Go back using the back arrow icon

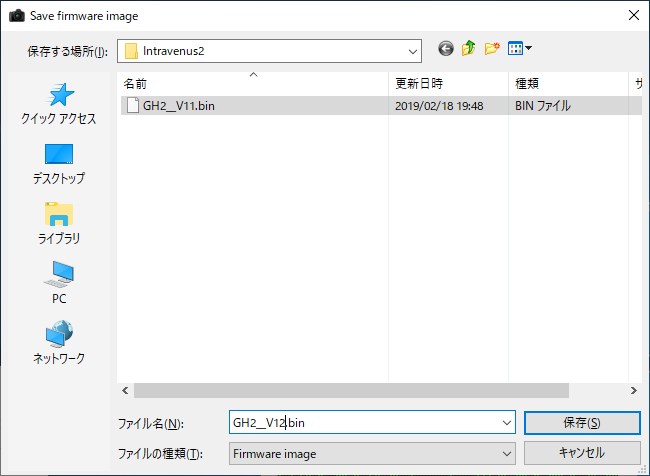(x=446, y=49)
